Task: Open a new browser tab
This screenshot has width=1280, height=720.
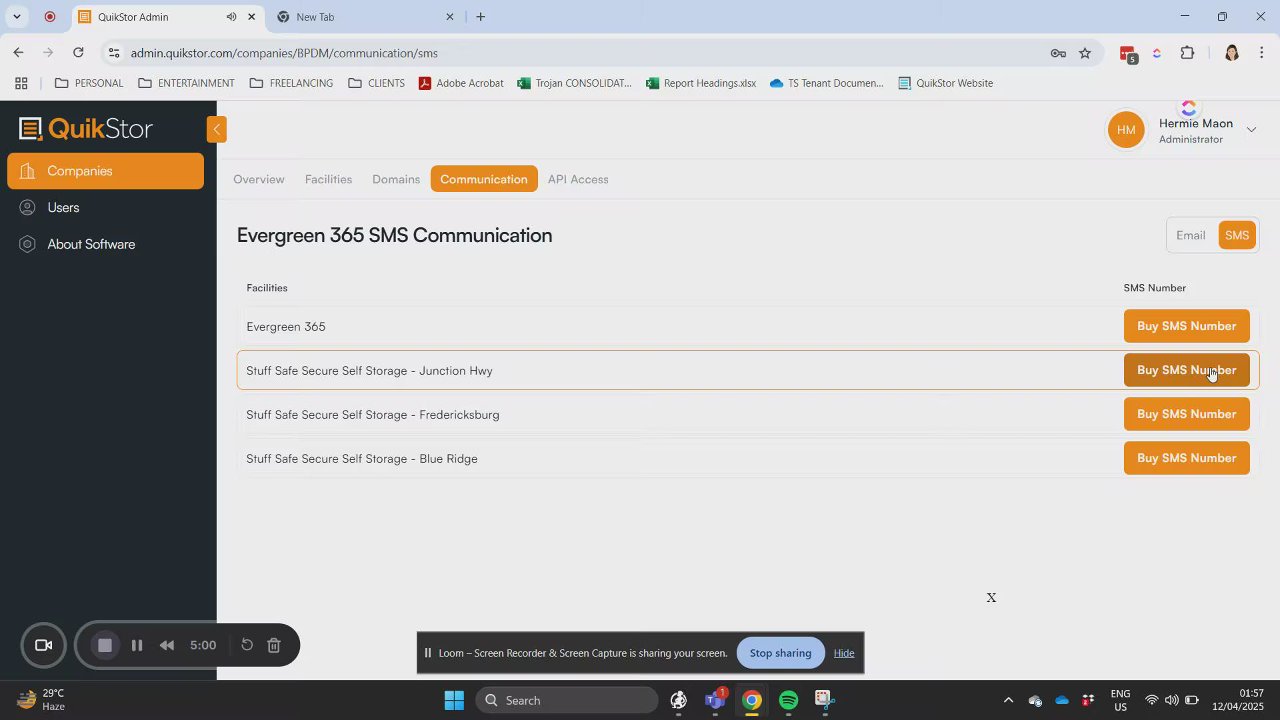Action: (x=481, y=17)
